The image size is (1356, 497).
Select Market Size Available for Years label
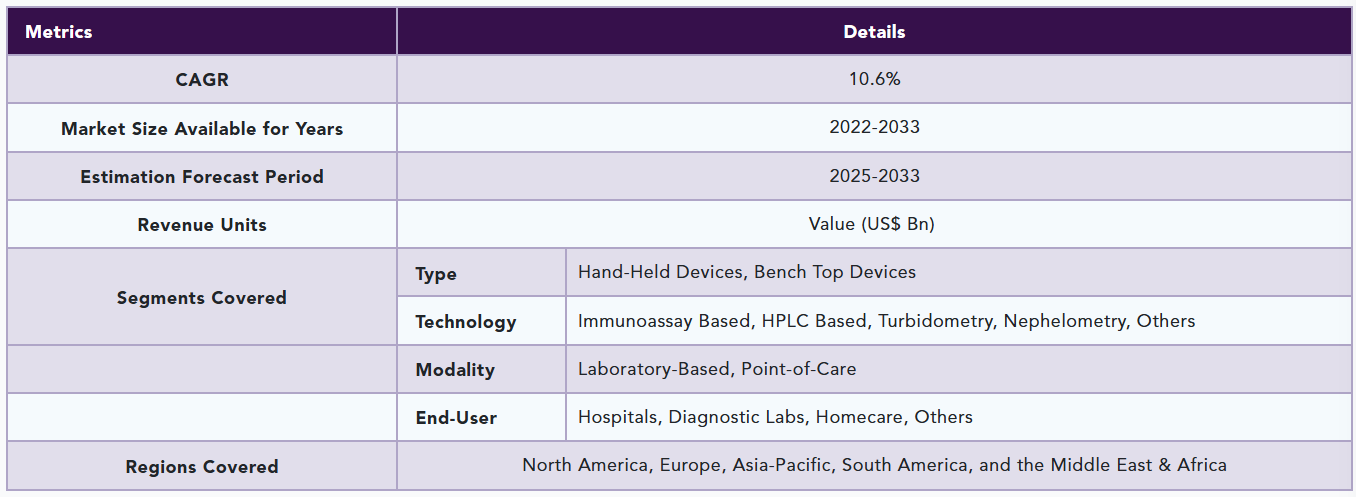point(202,128)
